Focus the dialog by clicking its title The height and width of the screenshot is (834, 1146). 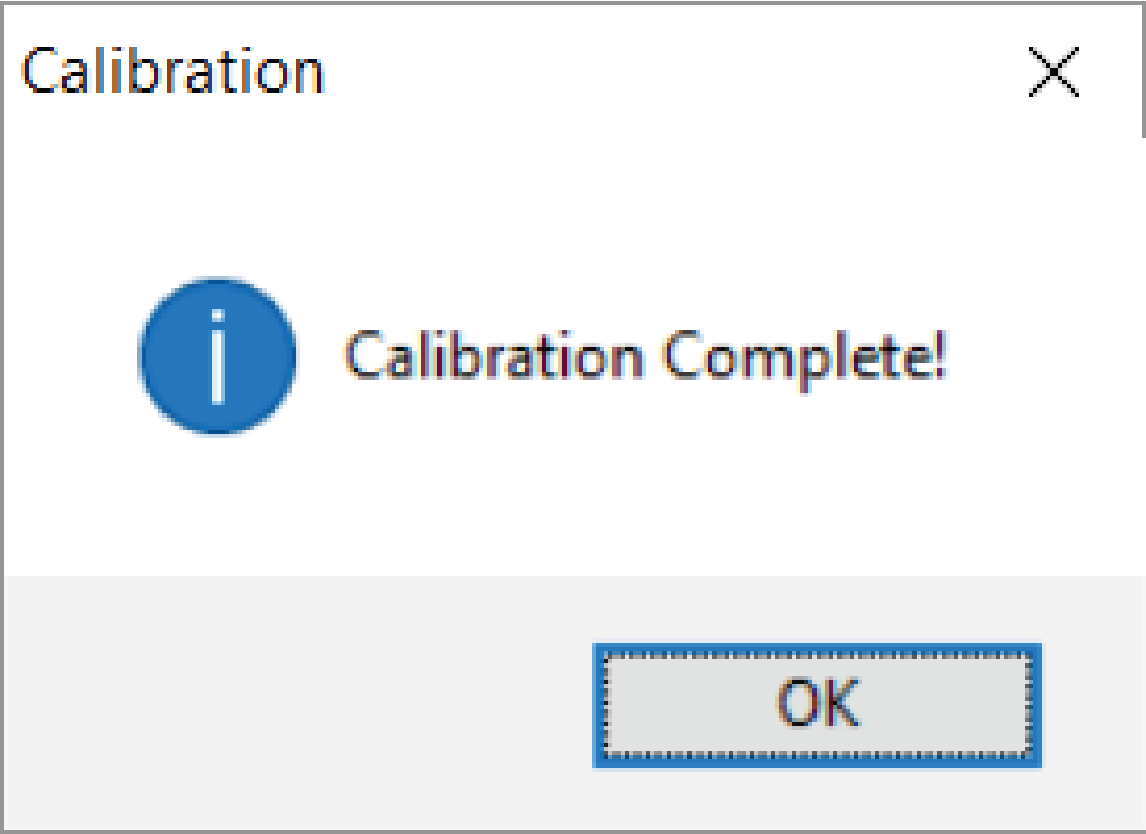tap(173, 72)
